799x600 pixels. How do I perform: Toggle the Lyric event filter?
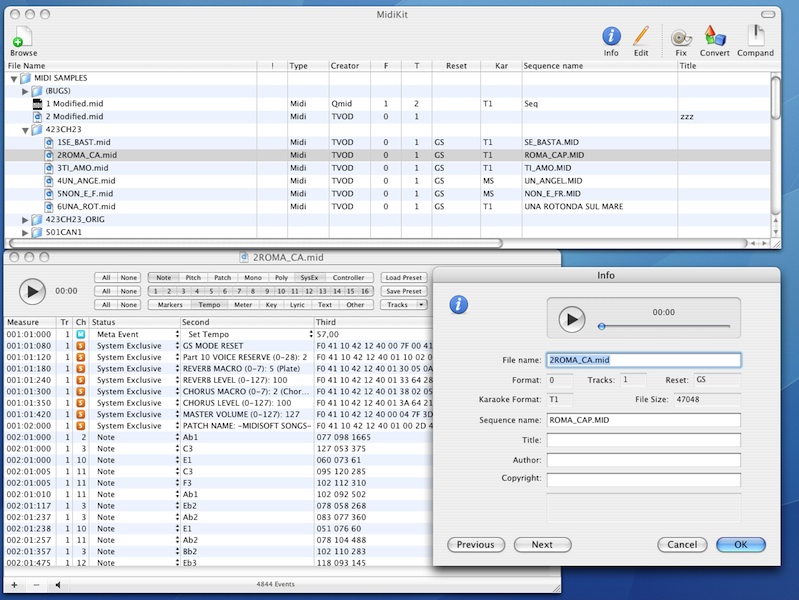coord(297,305)
